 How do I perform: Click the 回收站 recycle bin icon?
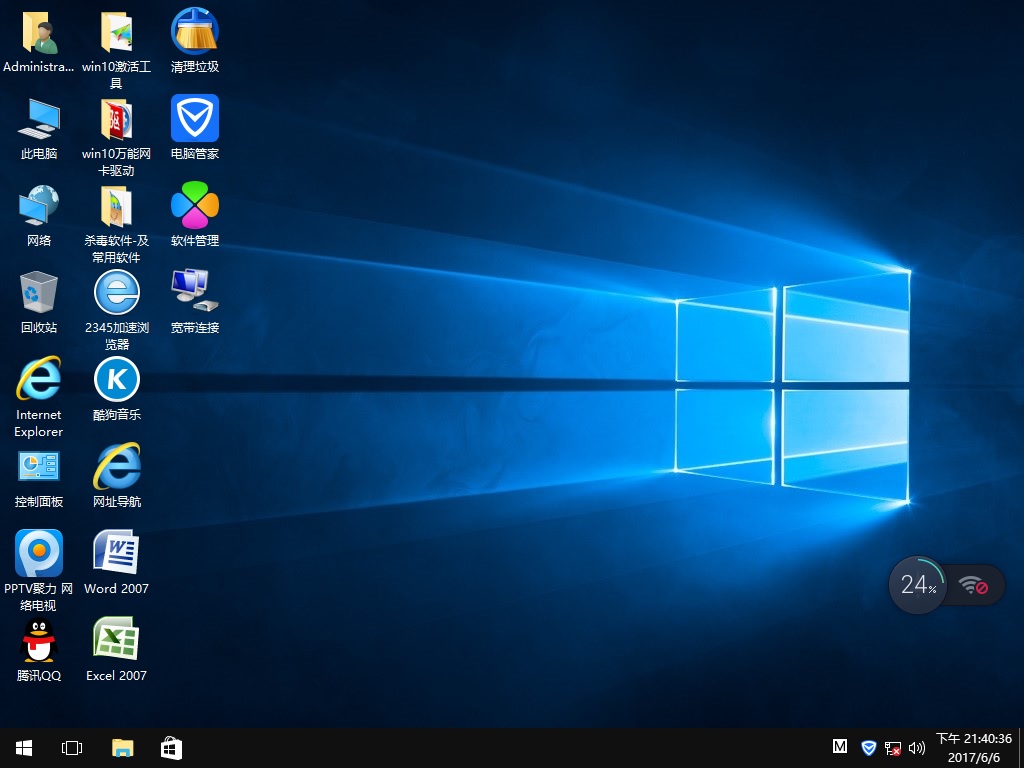39,293
